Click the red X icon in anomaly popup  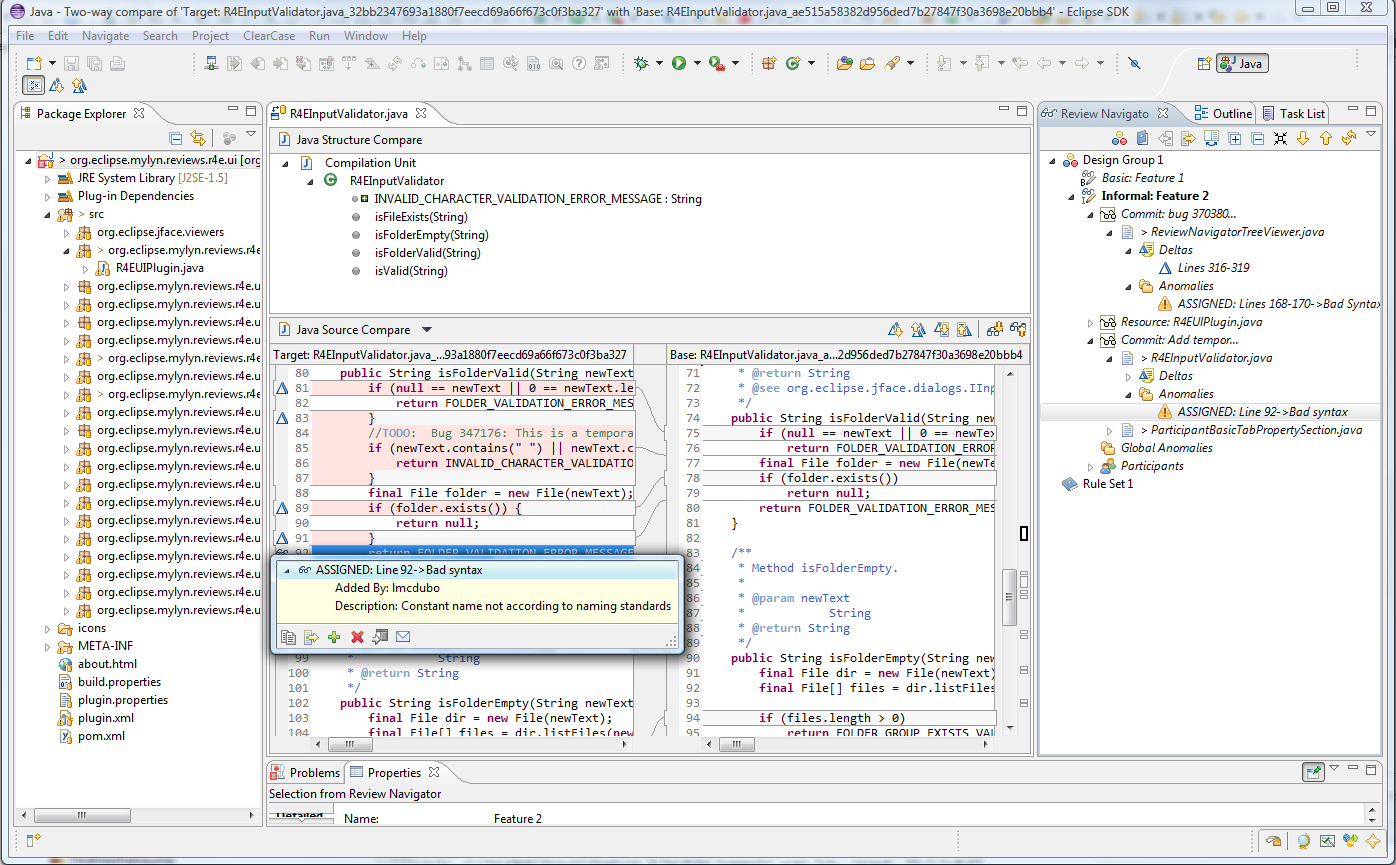coord(357,637)
